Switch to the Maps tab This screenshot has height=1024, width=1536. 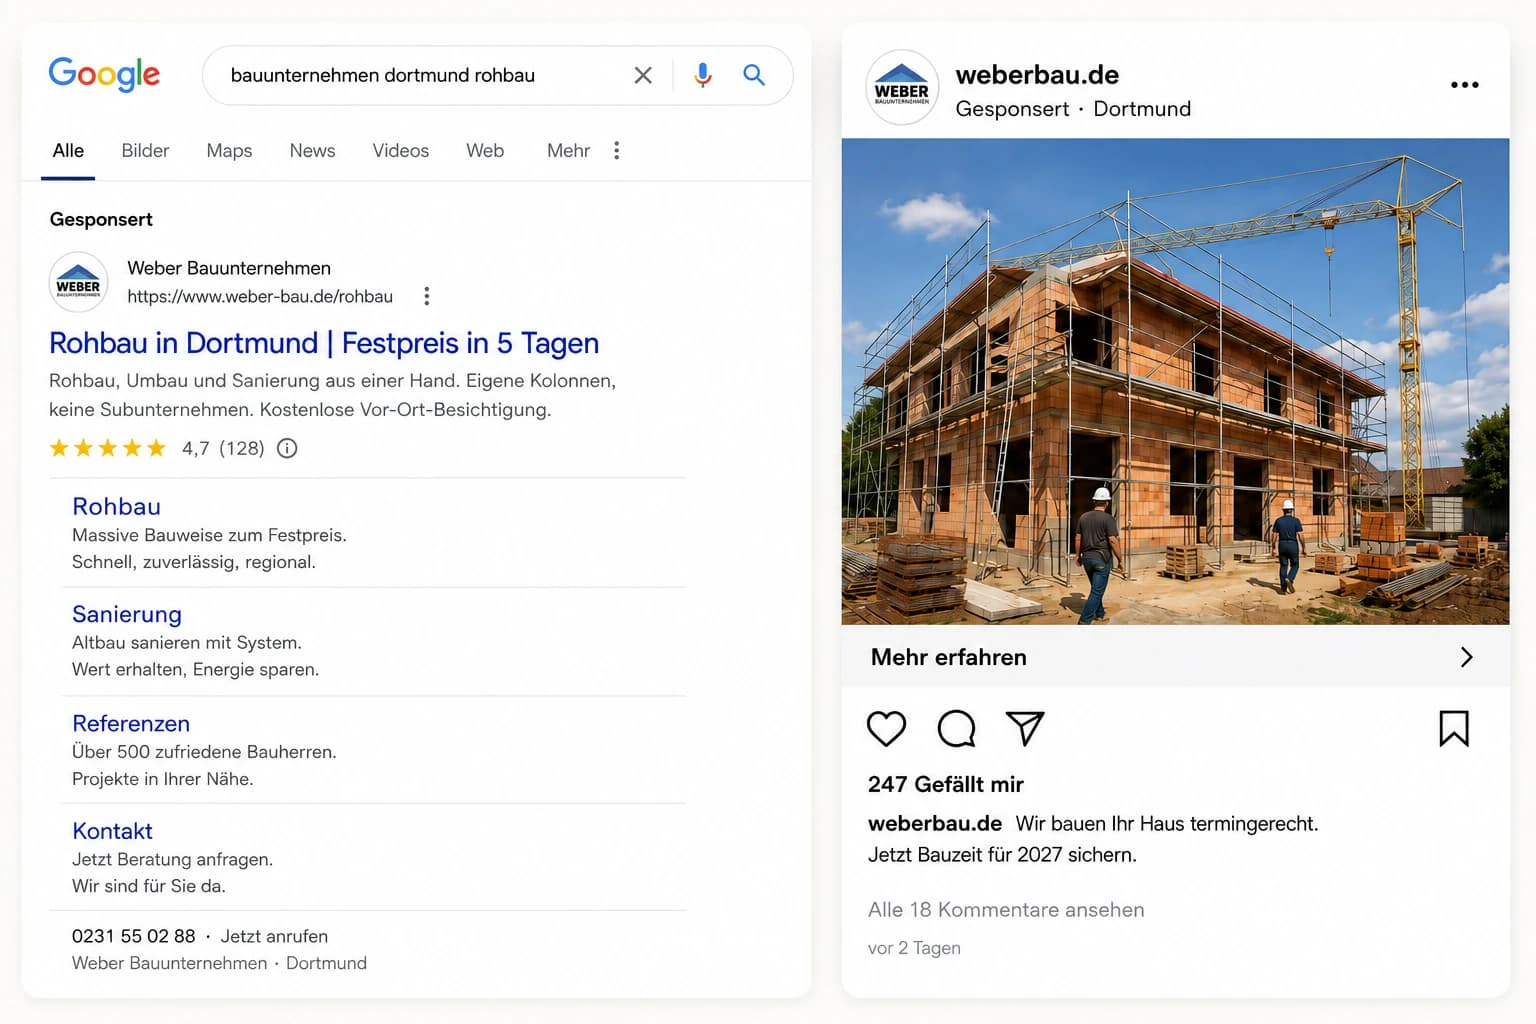pos(229,150)
